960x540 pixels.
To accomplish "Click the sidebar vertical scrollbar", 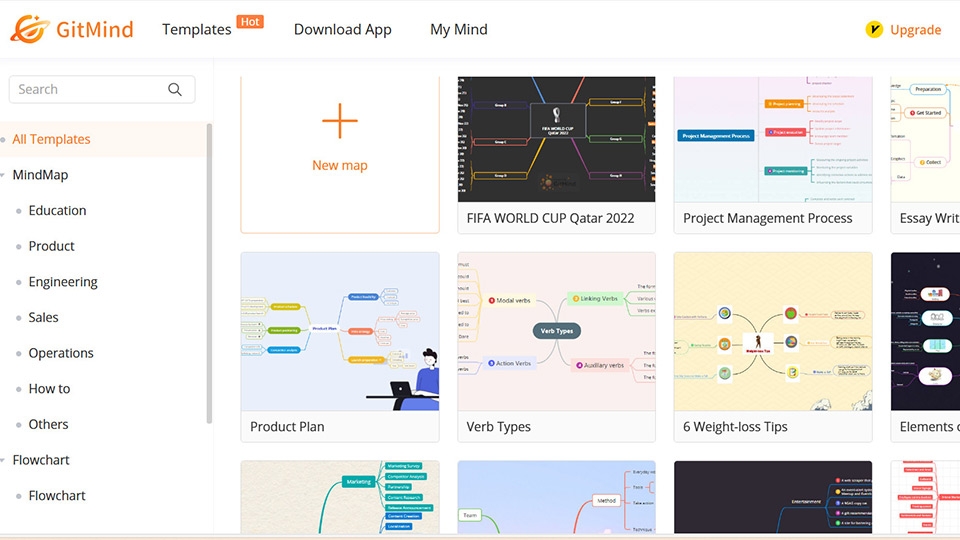I will [x=209, y=274].
